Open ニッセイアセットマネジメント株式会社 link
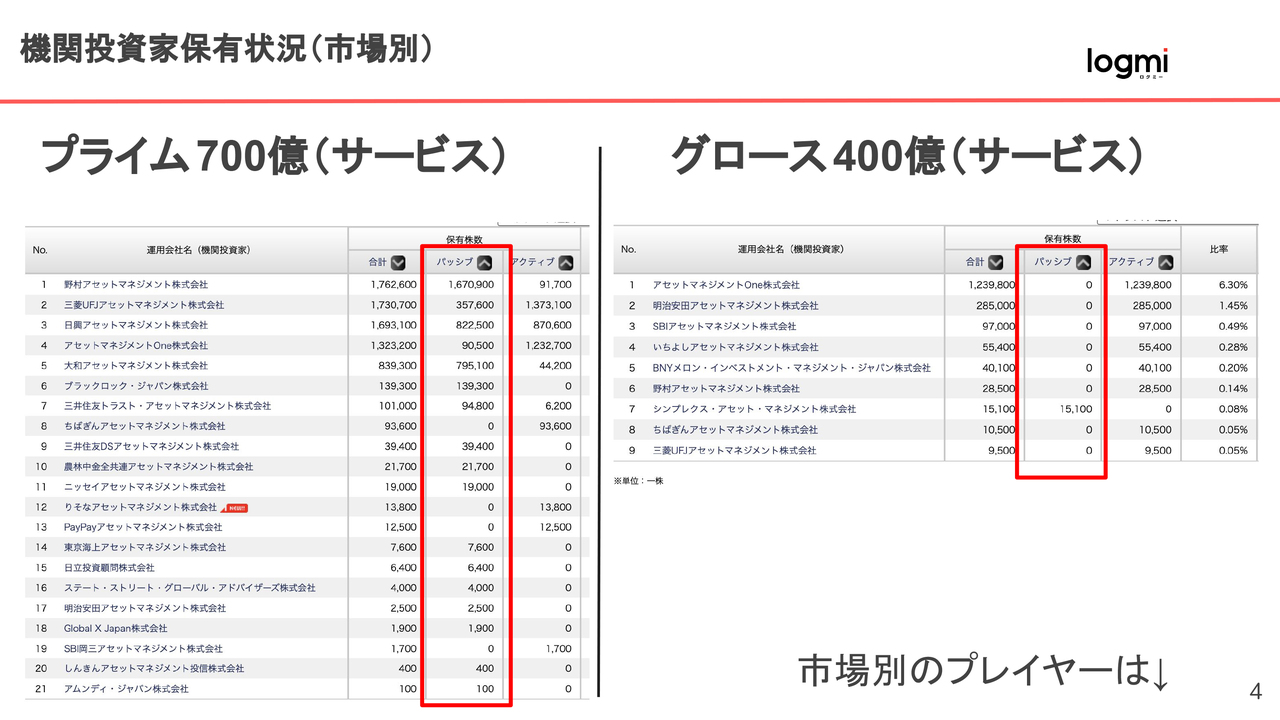The height and width of the screenshot is (720, 1280). pos(145,487)
